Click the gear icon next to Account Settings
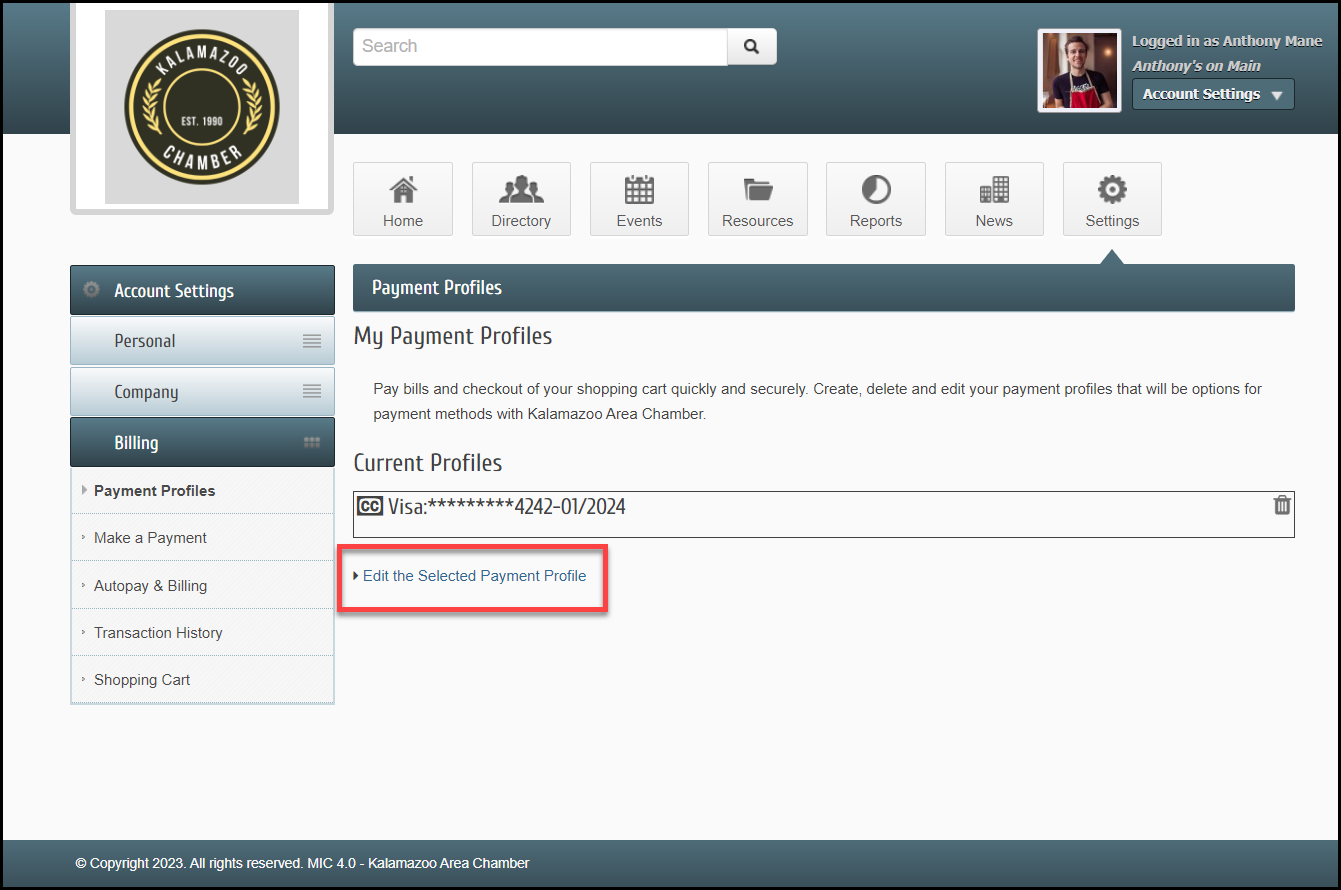The width and height of the screenshot is (1341, 890). [92, 290]
